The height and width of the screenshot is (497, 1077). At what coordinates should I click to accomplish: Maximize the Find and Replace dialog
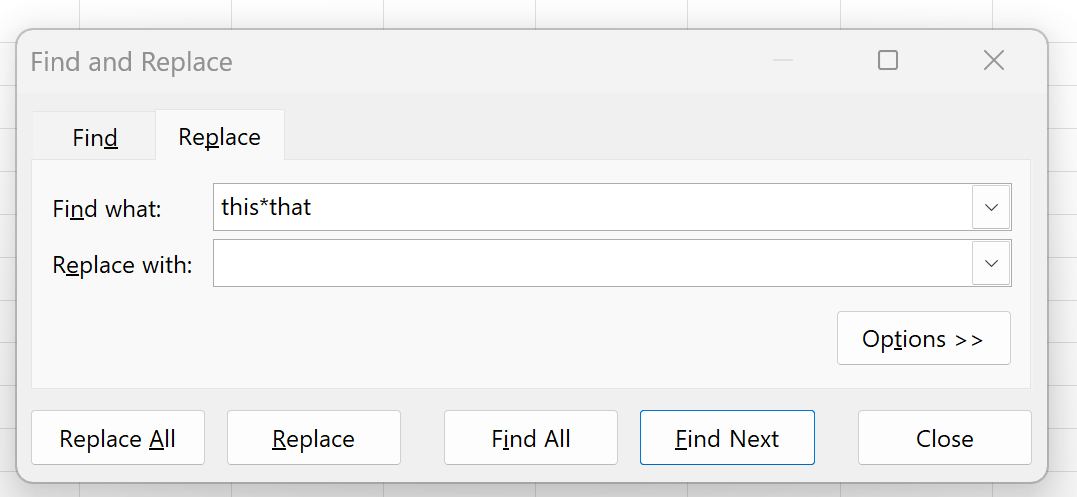(x=887, y=61)
